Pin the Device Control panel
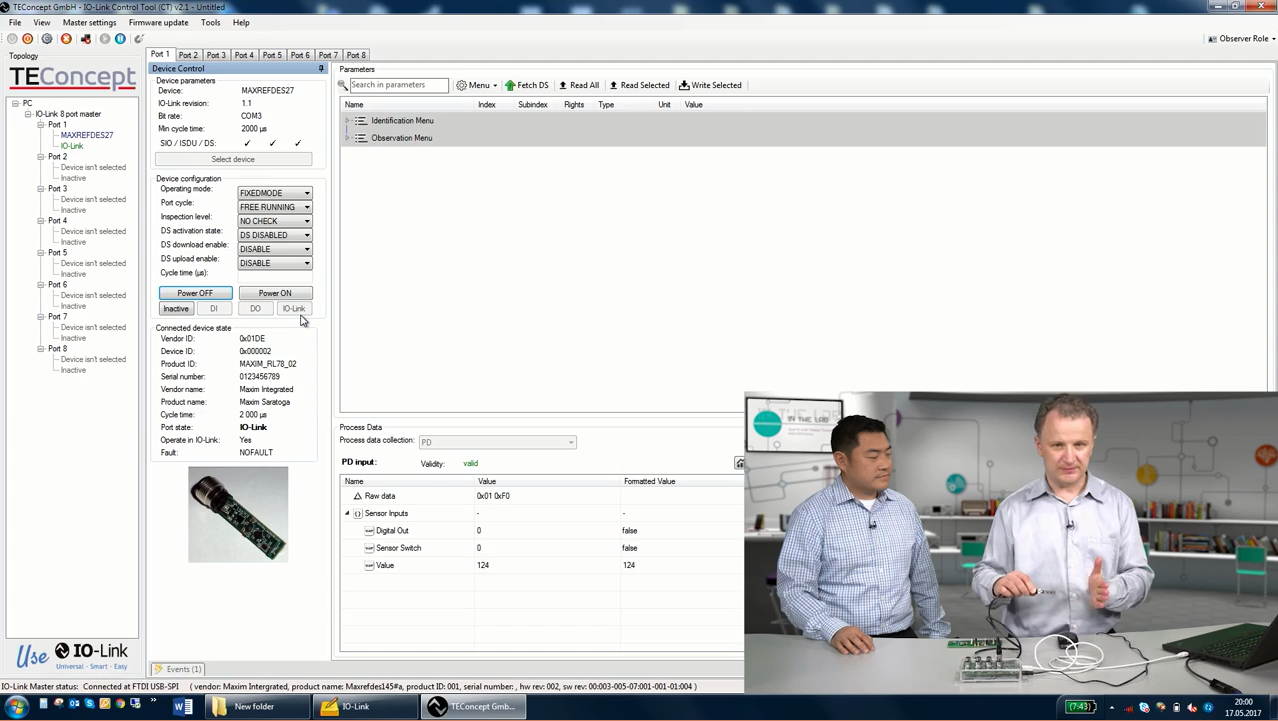The width and height of the screenshot is (1278, 721). [321, 69]
